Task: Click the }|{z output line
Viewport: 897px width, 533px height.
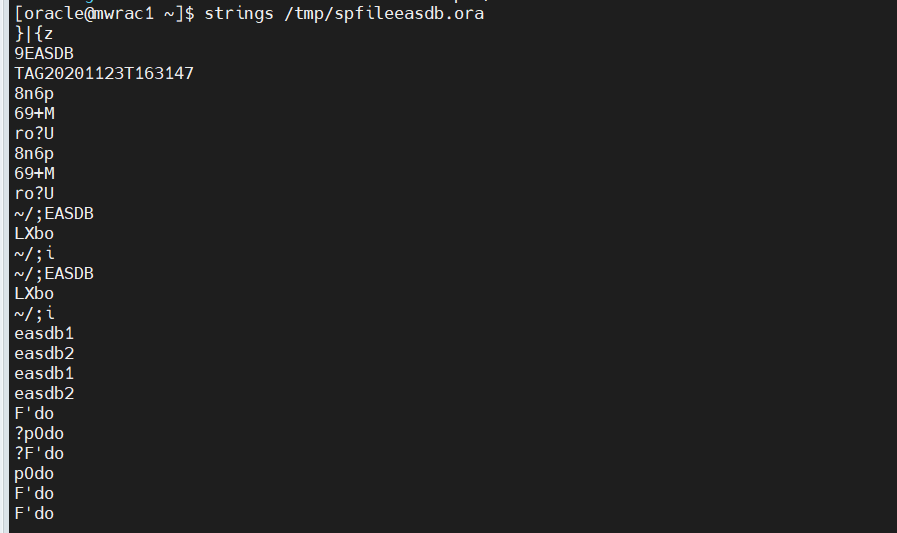Action: [35, 34]
